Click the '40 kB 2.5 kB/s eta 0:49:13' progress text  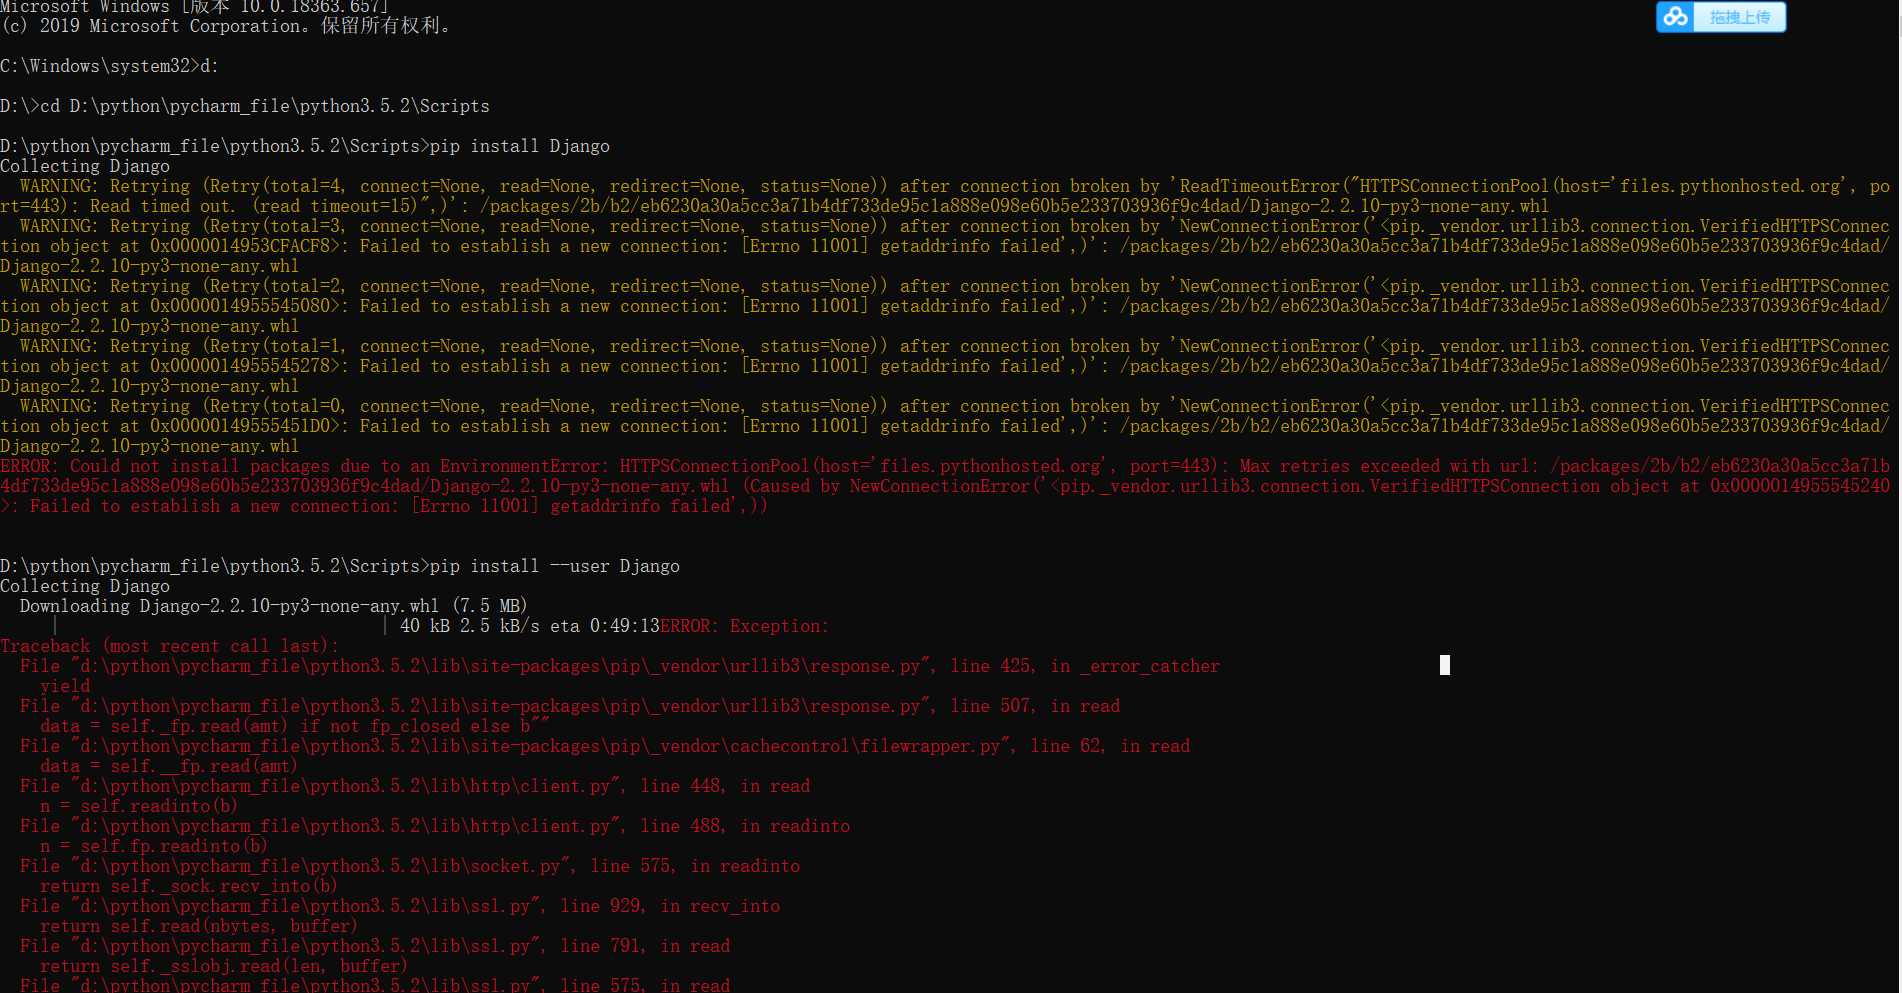coord(530,626)
